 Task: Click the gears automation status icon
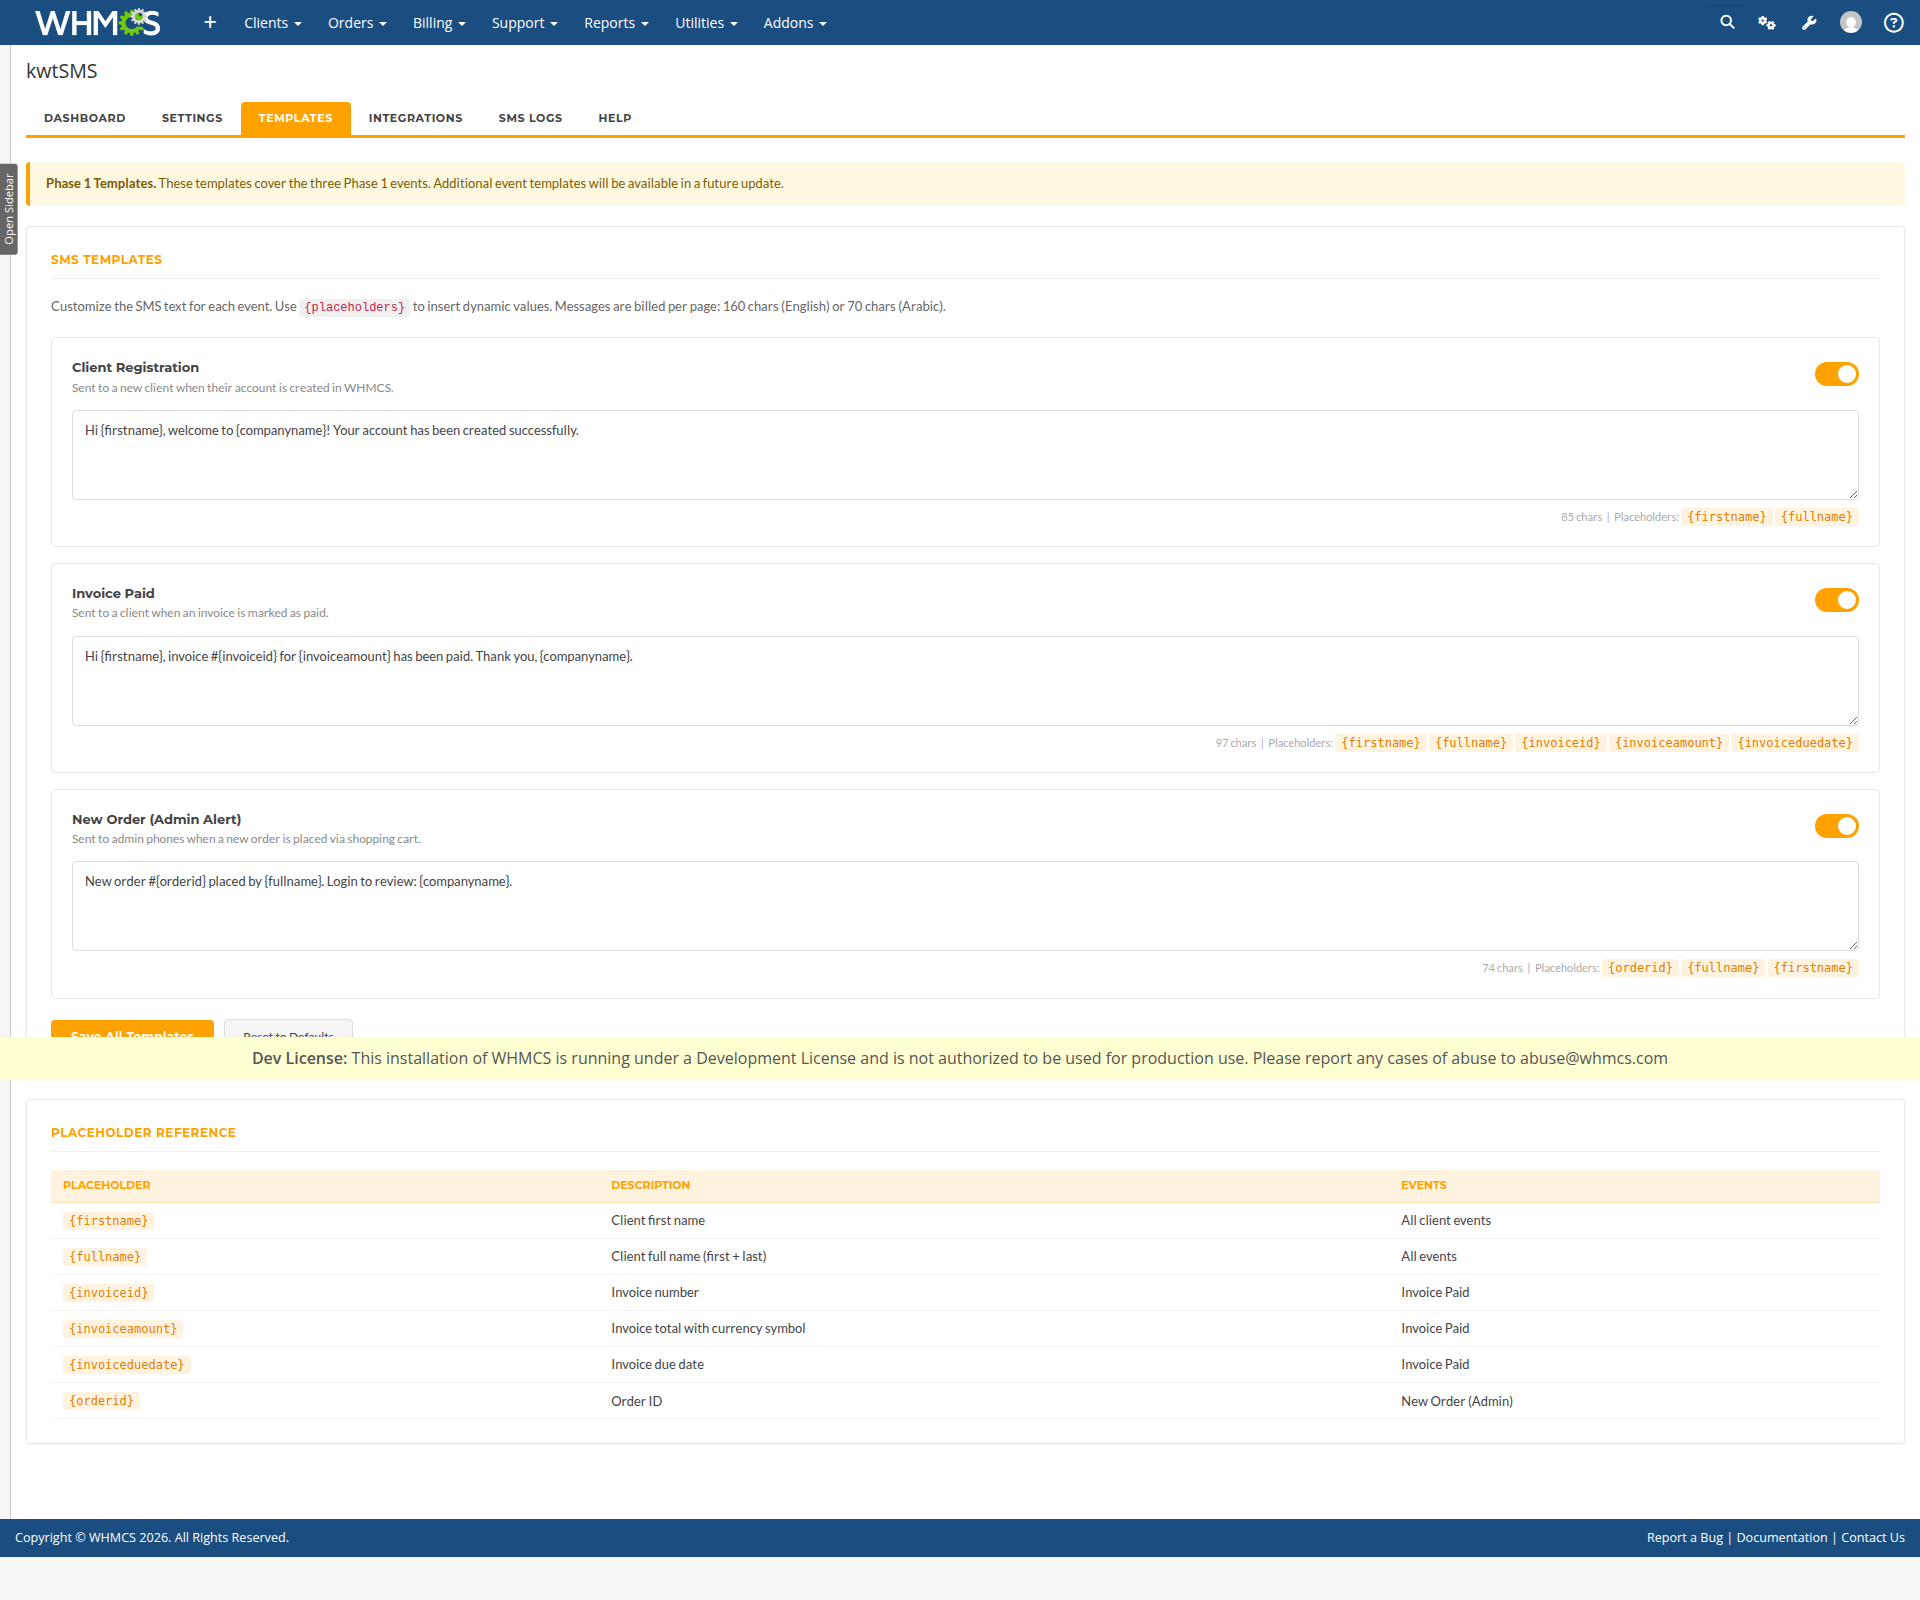point(1767,22)
